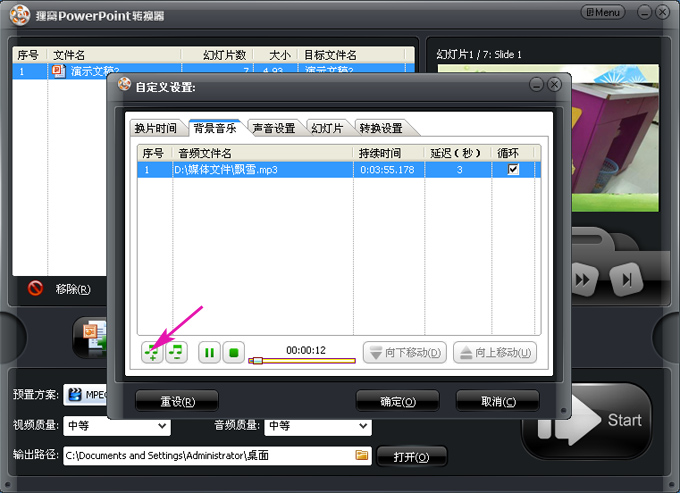This screenshot has width=680, height=493.
Task: Open the 声音设置 tab
Action: [x=274, y=128]
